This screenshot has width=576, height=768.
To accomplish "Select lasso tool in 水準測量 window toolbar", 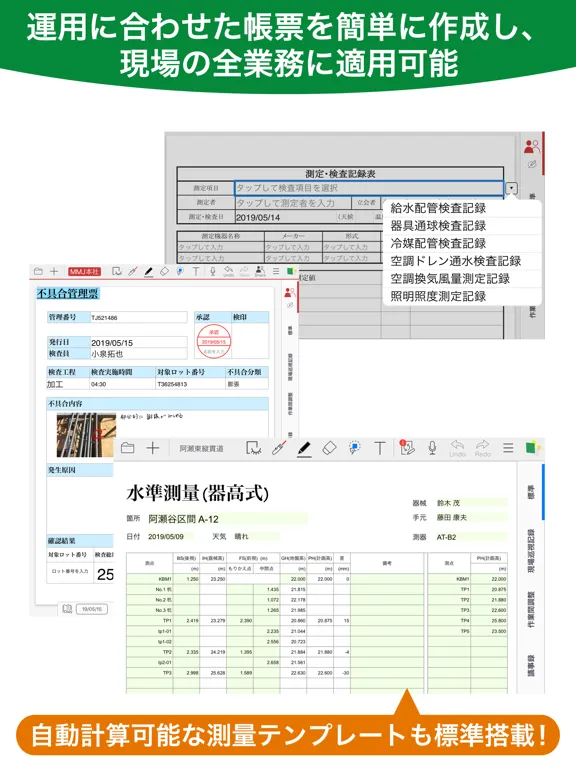I will click(253, 448).
